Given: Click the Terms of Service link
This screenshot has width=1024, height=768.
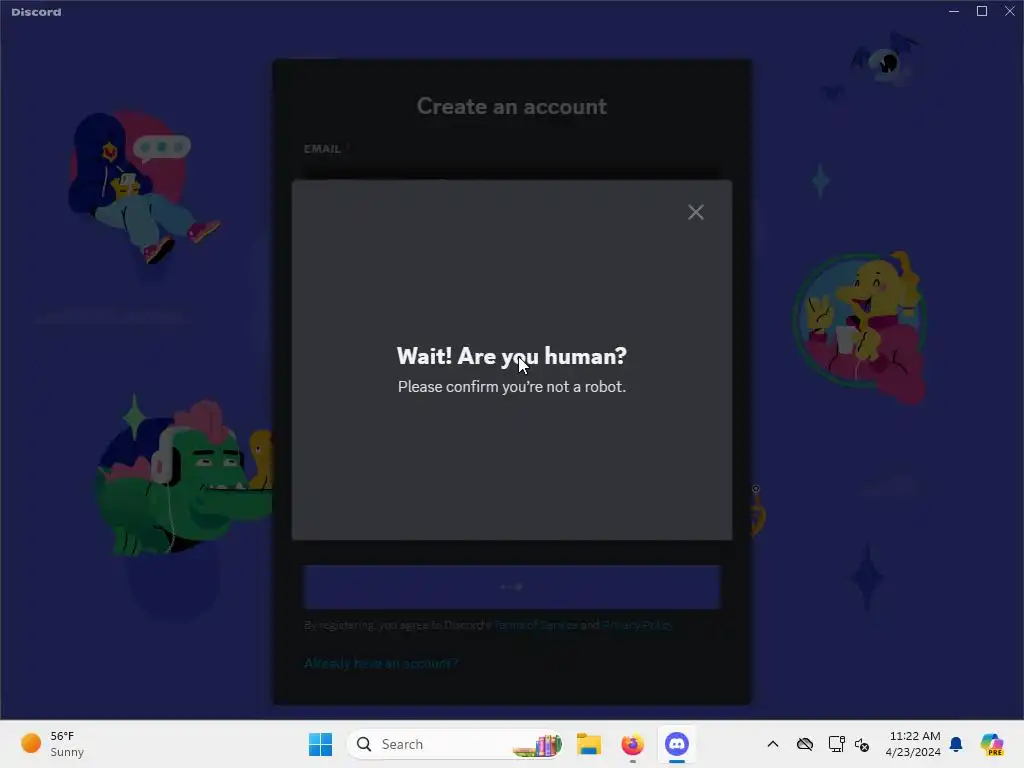Looking at the screenshot, I should (536, 625).
